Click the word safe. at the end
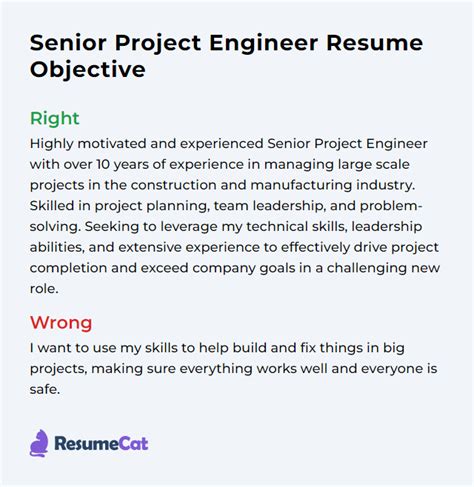This screenshot has height=487, width=474. click(x=45, y=389)
